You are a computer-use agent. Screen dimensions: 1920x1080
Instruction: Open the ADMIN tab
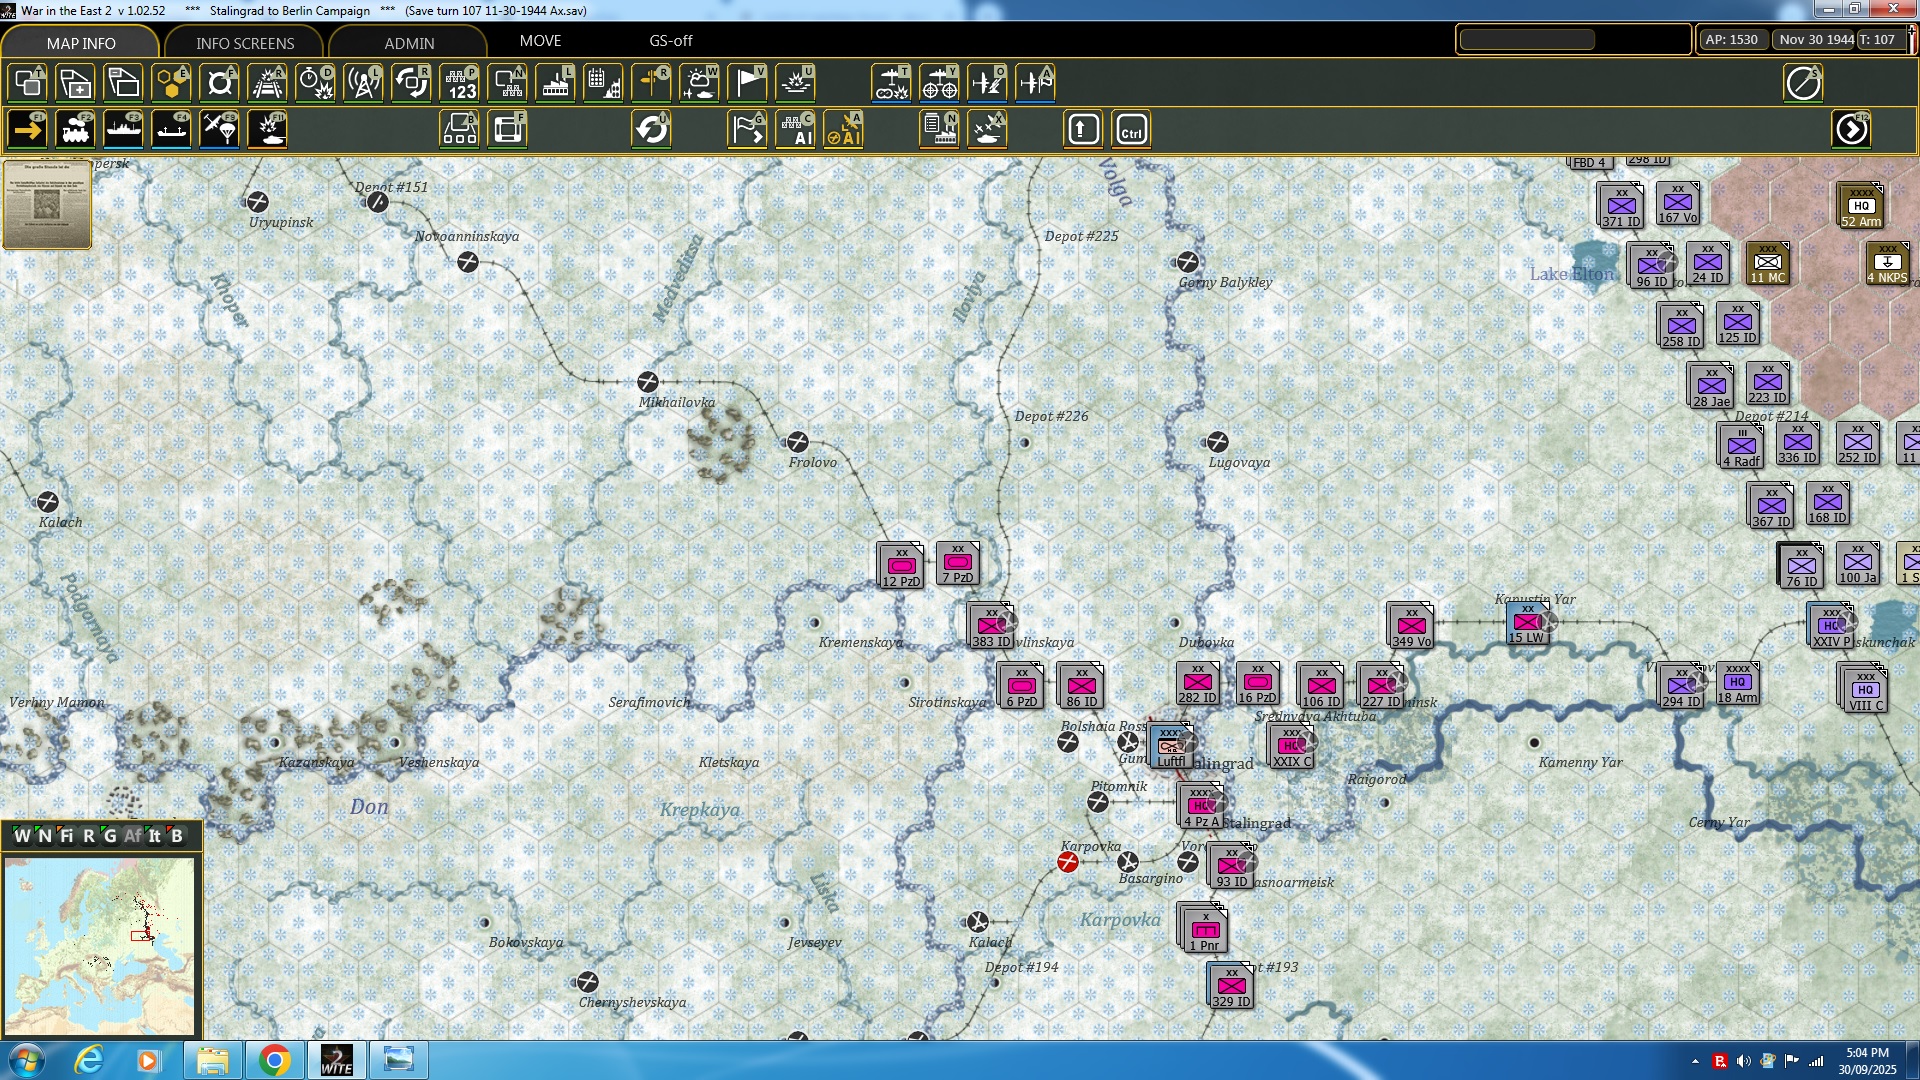tap(410, 43)
